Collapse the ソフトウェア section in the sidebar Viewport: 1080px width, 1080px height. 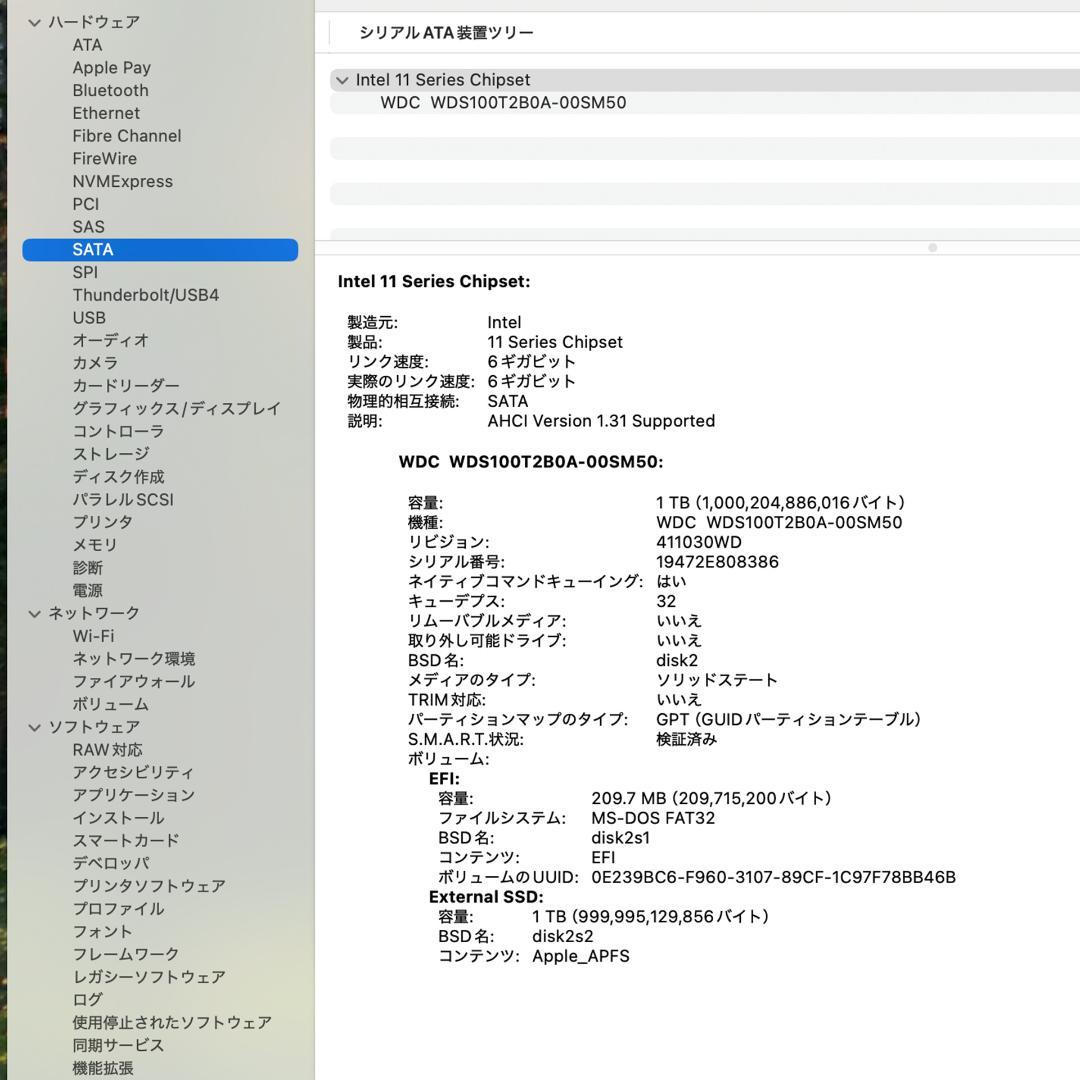[36, 726]
